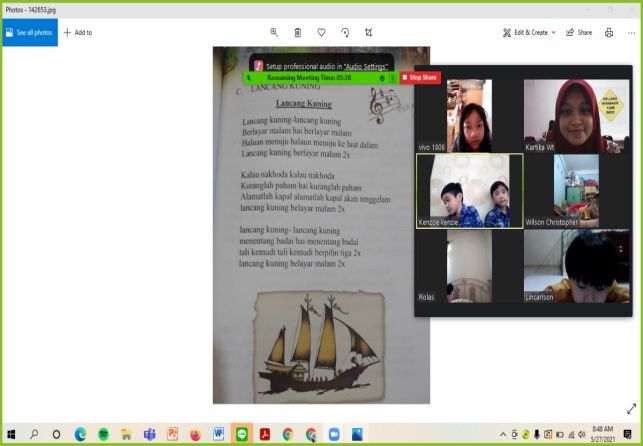Open Microsoft Word from the taskbar
The image size is (643, 446).
point(219,434)
